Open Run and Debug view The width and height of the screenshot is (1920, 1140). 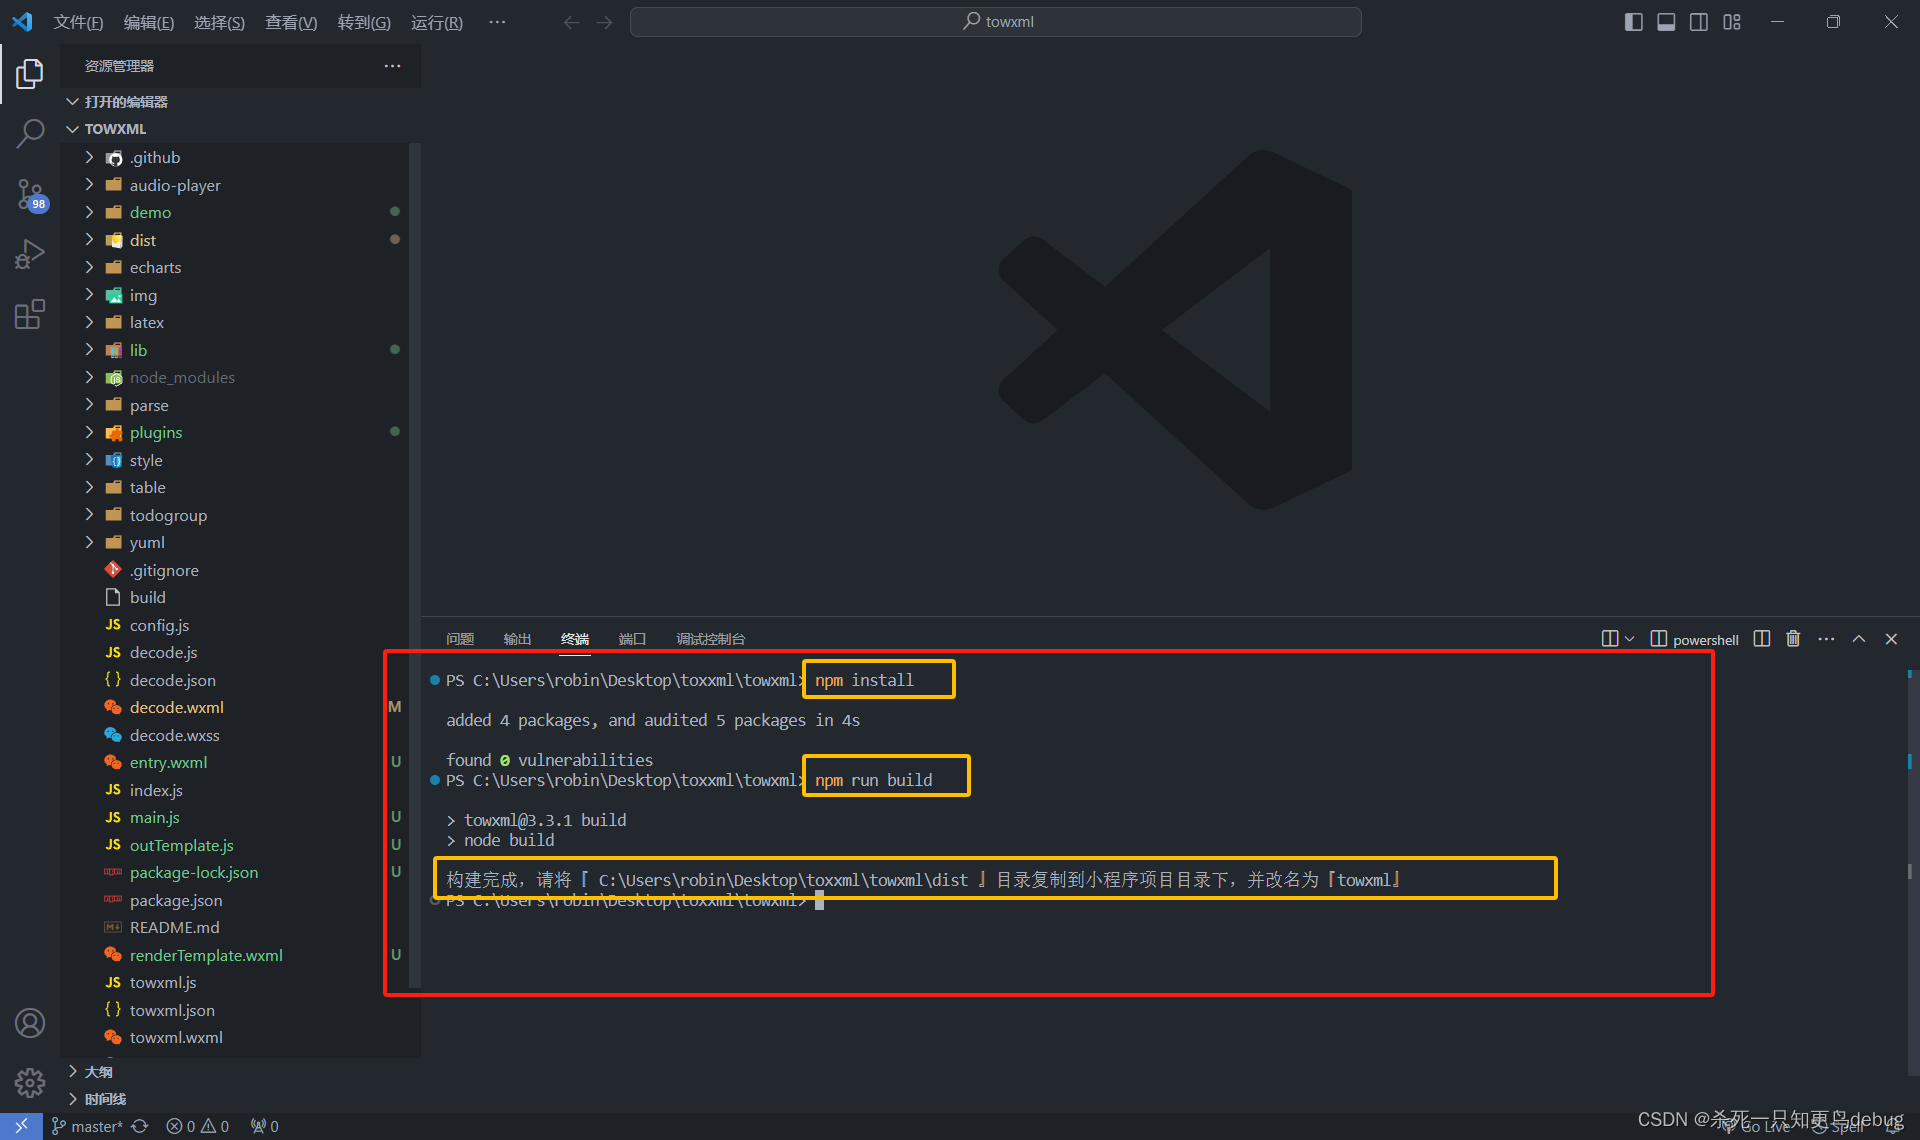[x=30, y=254]
